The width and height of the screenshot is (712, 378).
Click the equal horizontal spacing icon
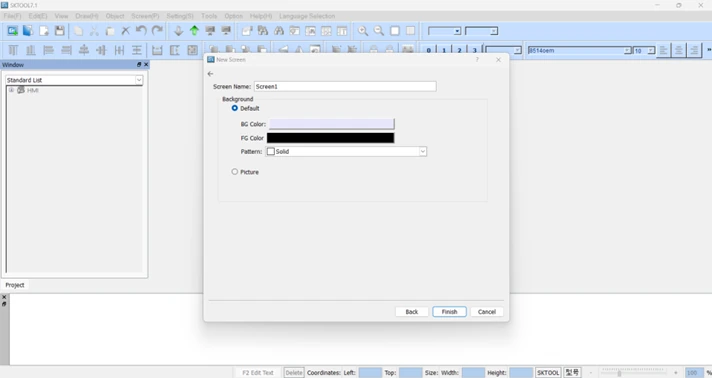pos(119,50)
